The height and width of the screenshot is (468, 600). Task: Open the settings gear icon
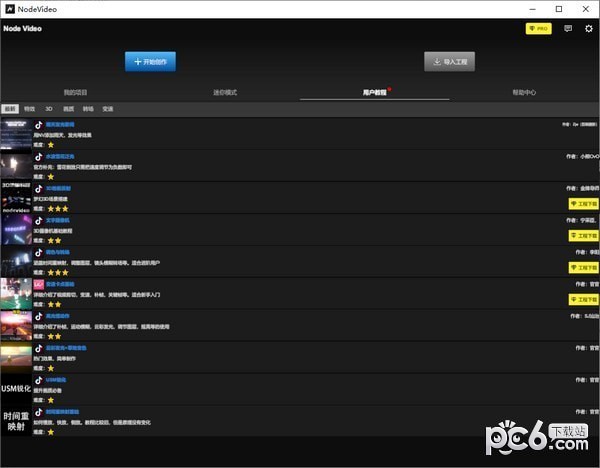589,28
